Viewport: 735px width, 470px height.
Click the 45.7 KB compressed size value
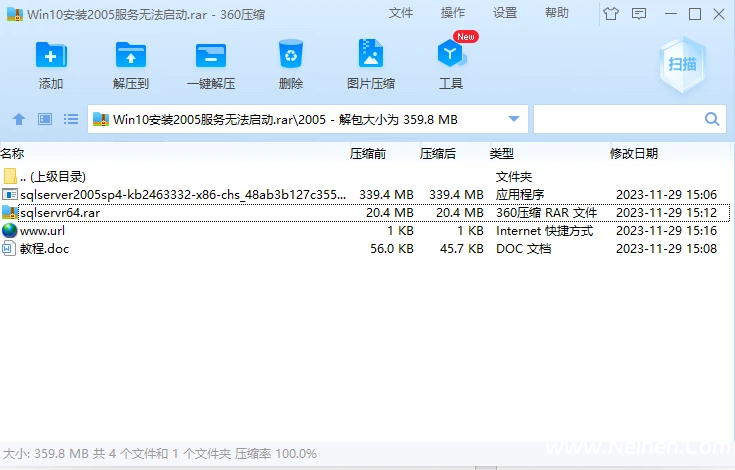tap(462, 249)
